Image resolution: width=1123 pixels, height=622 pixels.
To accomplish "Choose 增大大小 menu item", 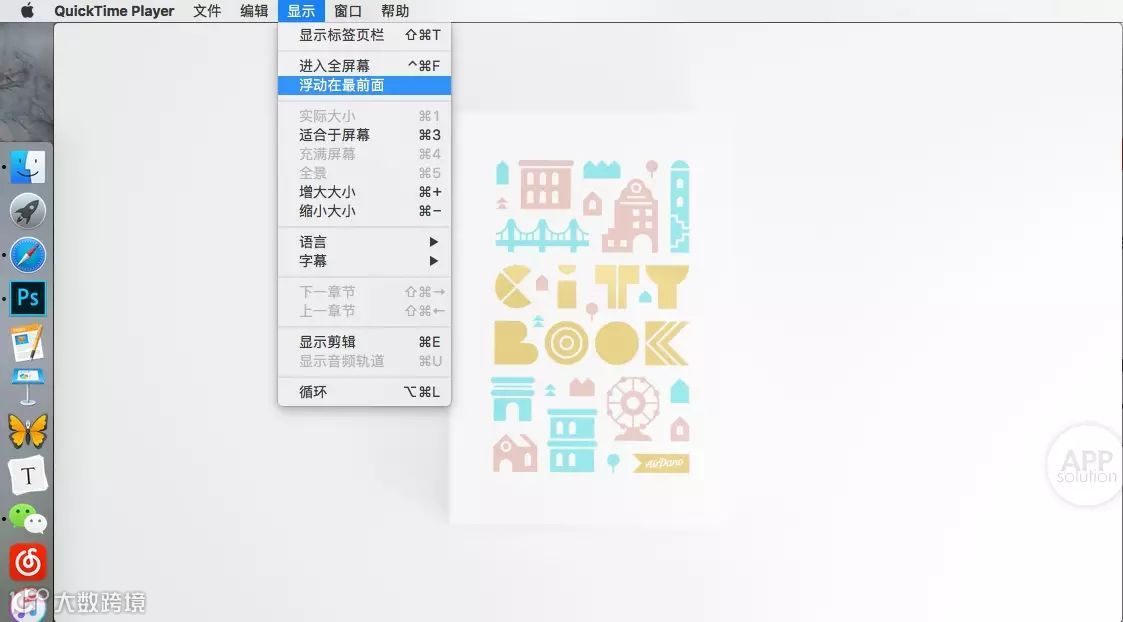I will 365,192.
